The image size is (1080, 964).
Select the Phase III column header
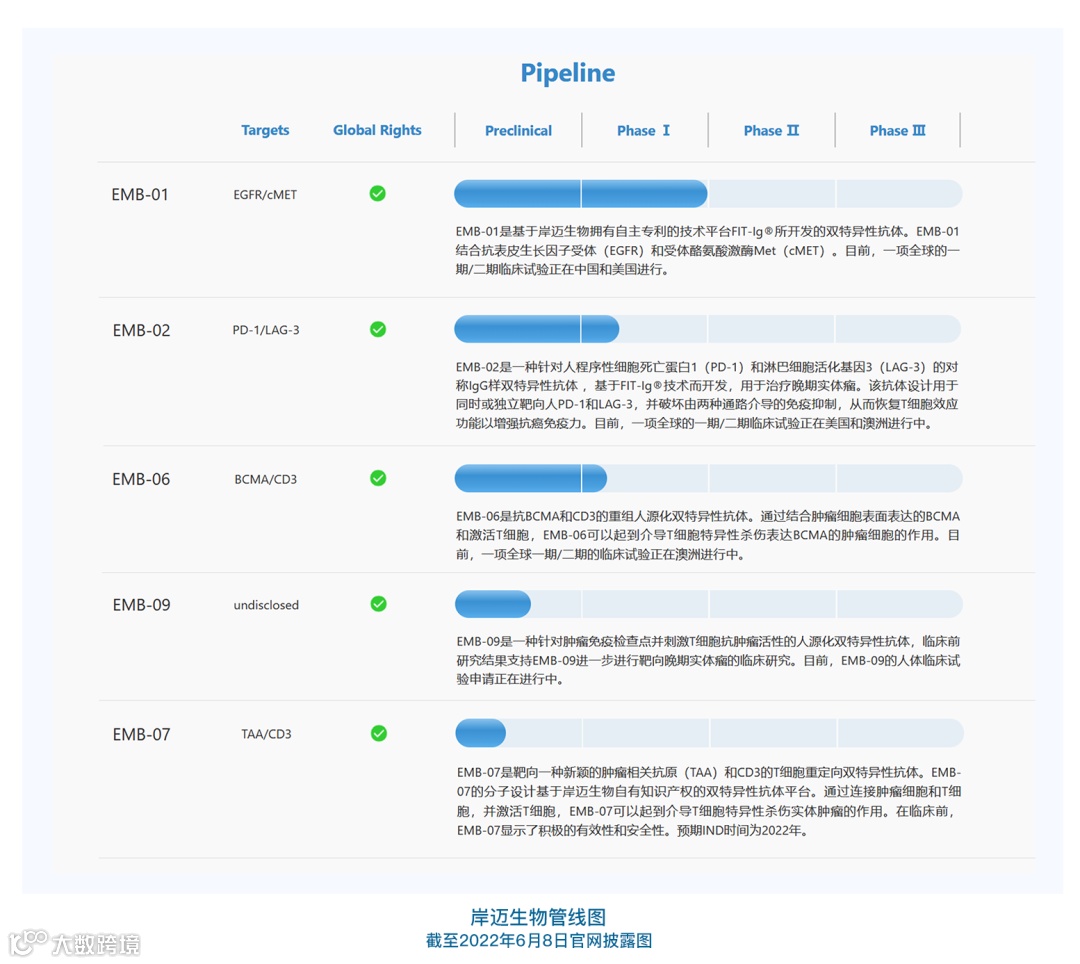point(897,131)
